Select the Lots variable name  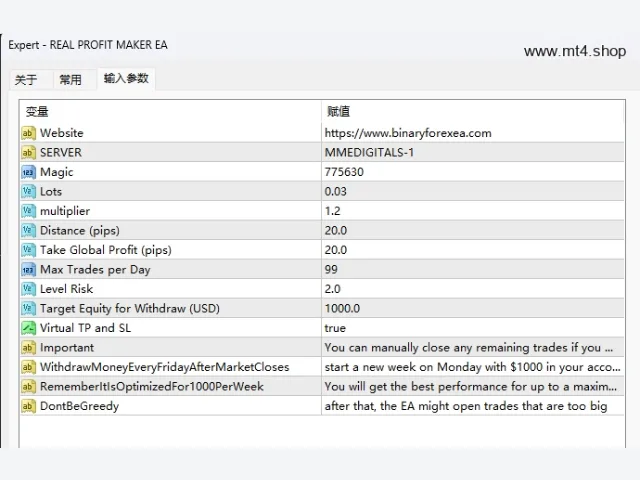51,191
